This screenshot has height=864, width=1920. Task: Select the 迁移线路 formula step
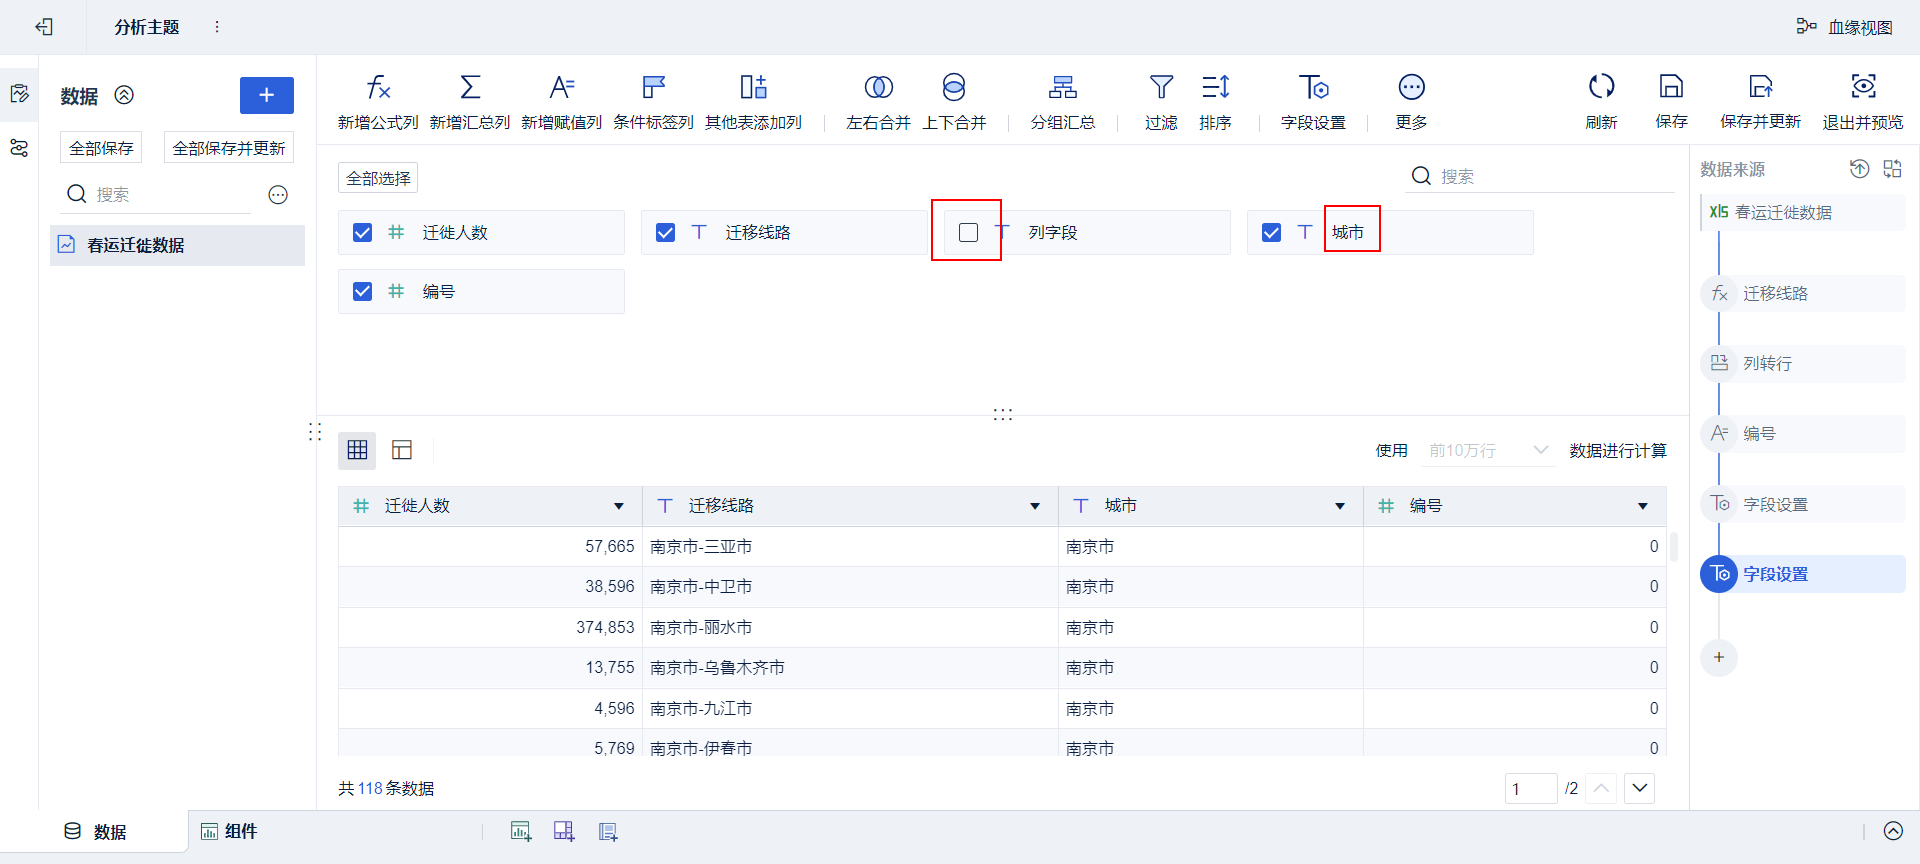[x=1803, y=294]
